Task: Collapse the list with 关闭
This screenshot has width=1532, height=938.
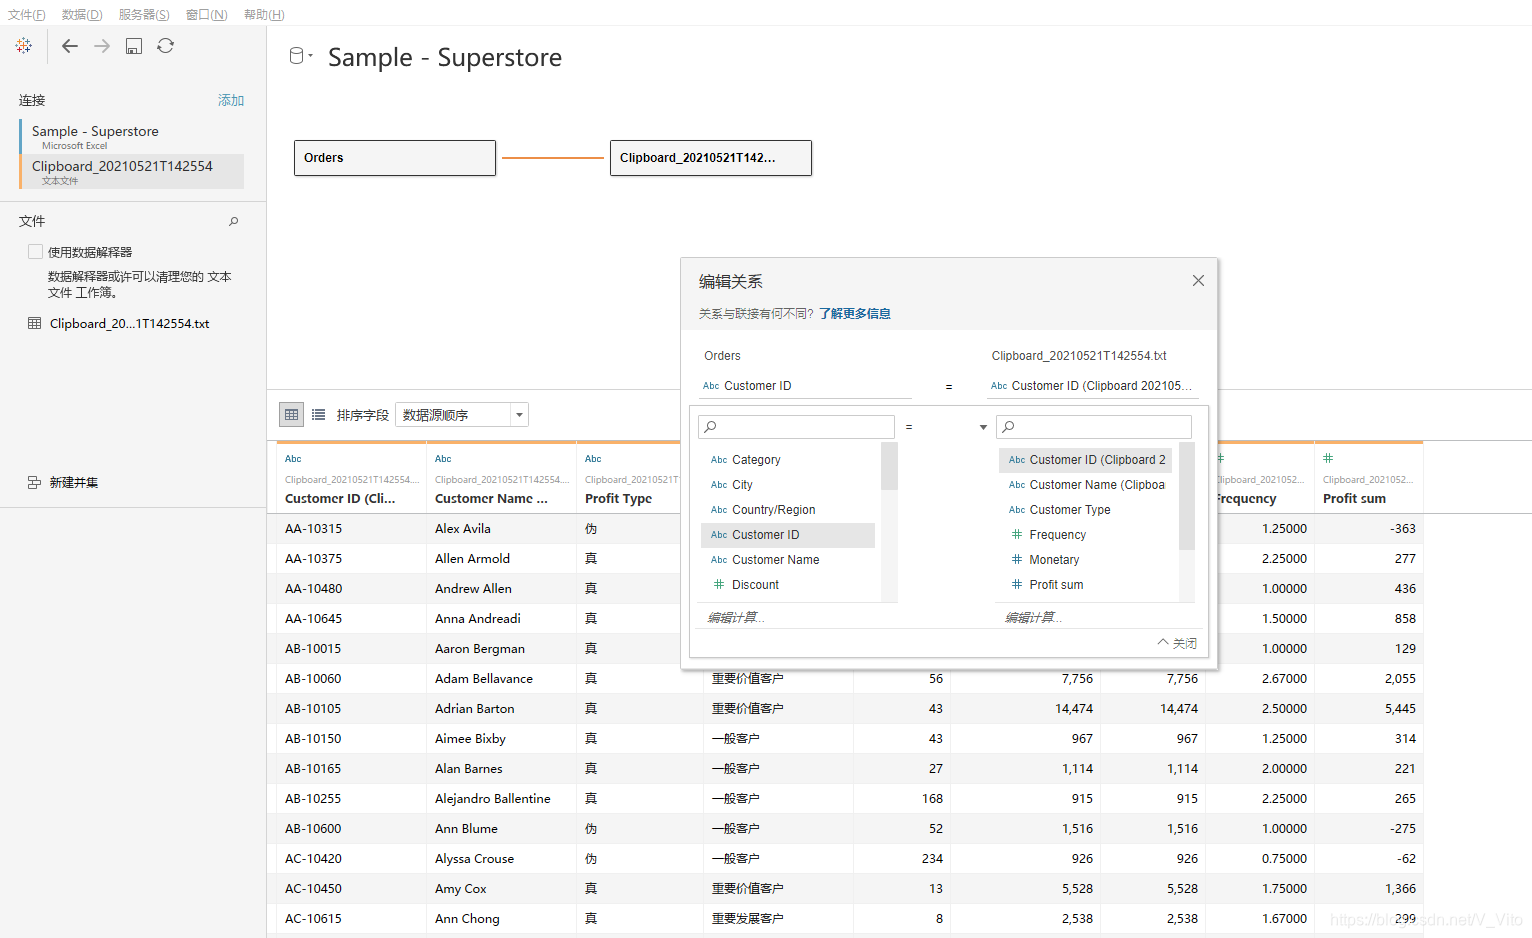Action: pyautogui.click(x=1177, y=643)
